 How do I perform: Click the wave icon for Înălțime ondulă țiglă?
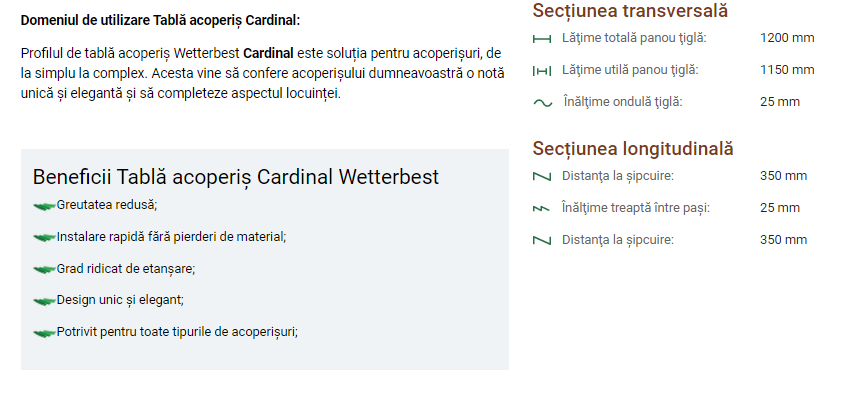click(542, 102)
